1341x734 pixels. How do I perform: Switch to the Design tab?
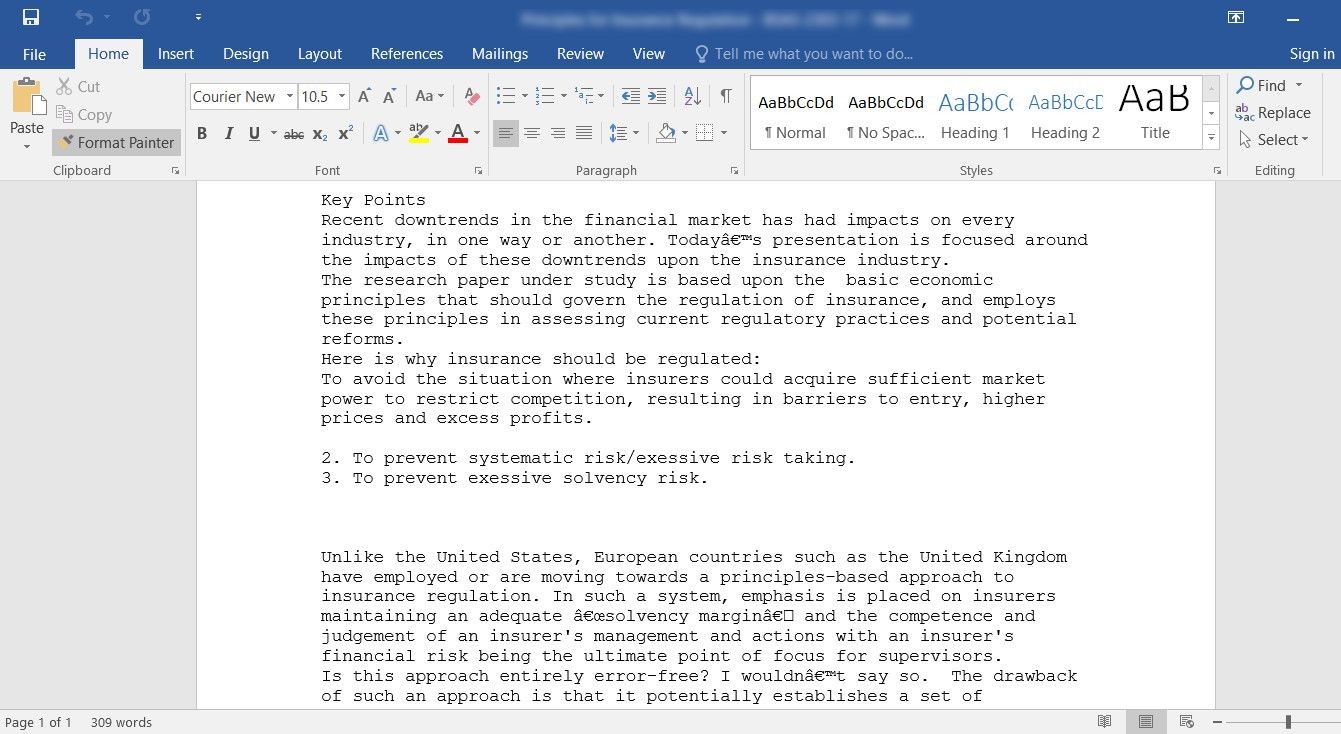click(246, 54)
